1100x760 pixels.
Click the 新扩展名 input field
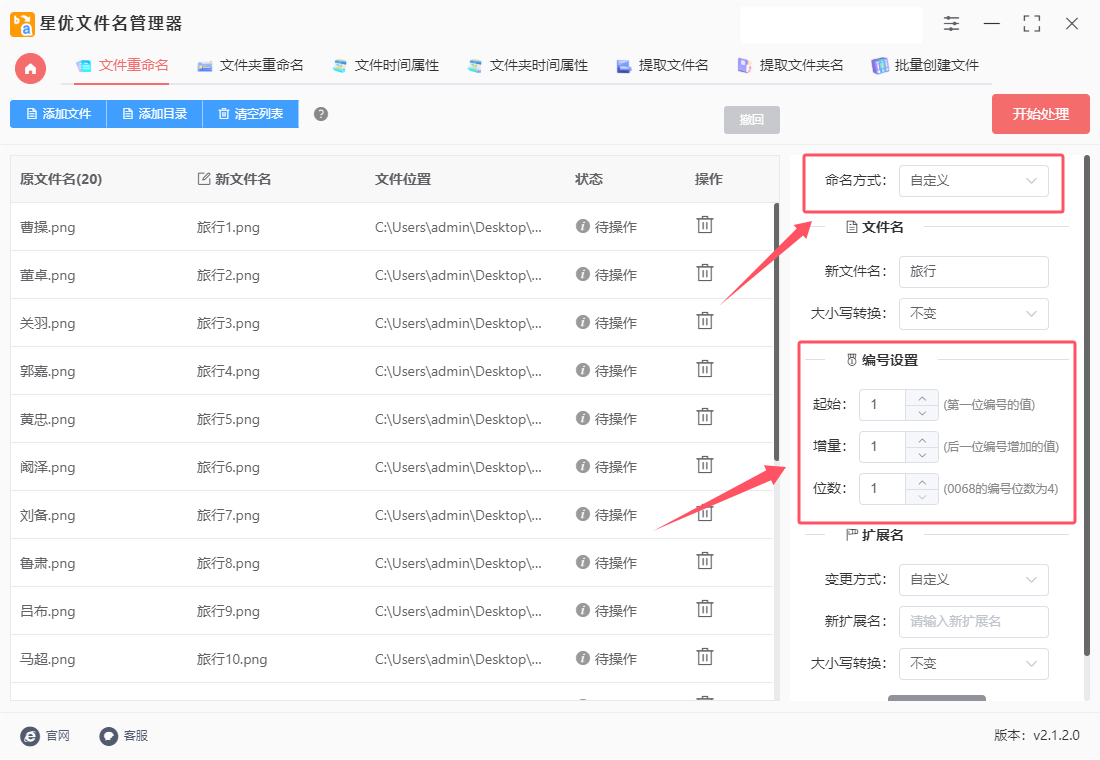coord(973,622)
